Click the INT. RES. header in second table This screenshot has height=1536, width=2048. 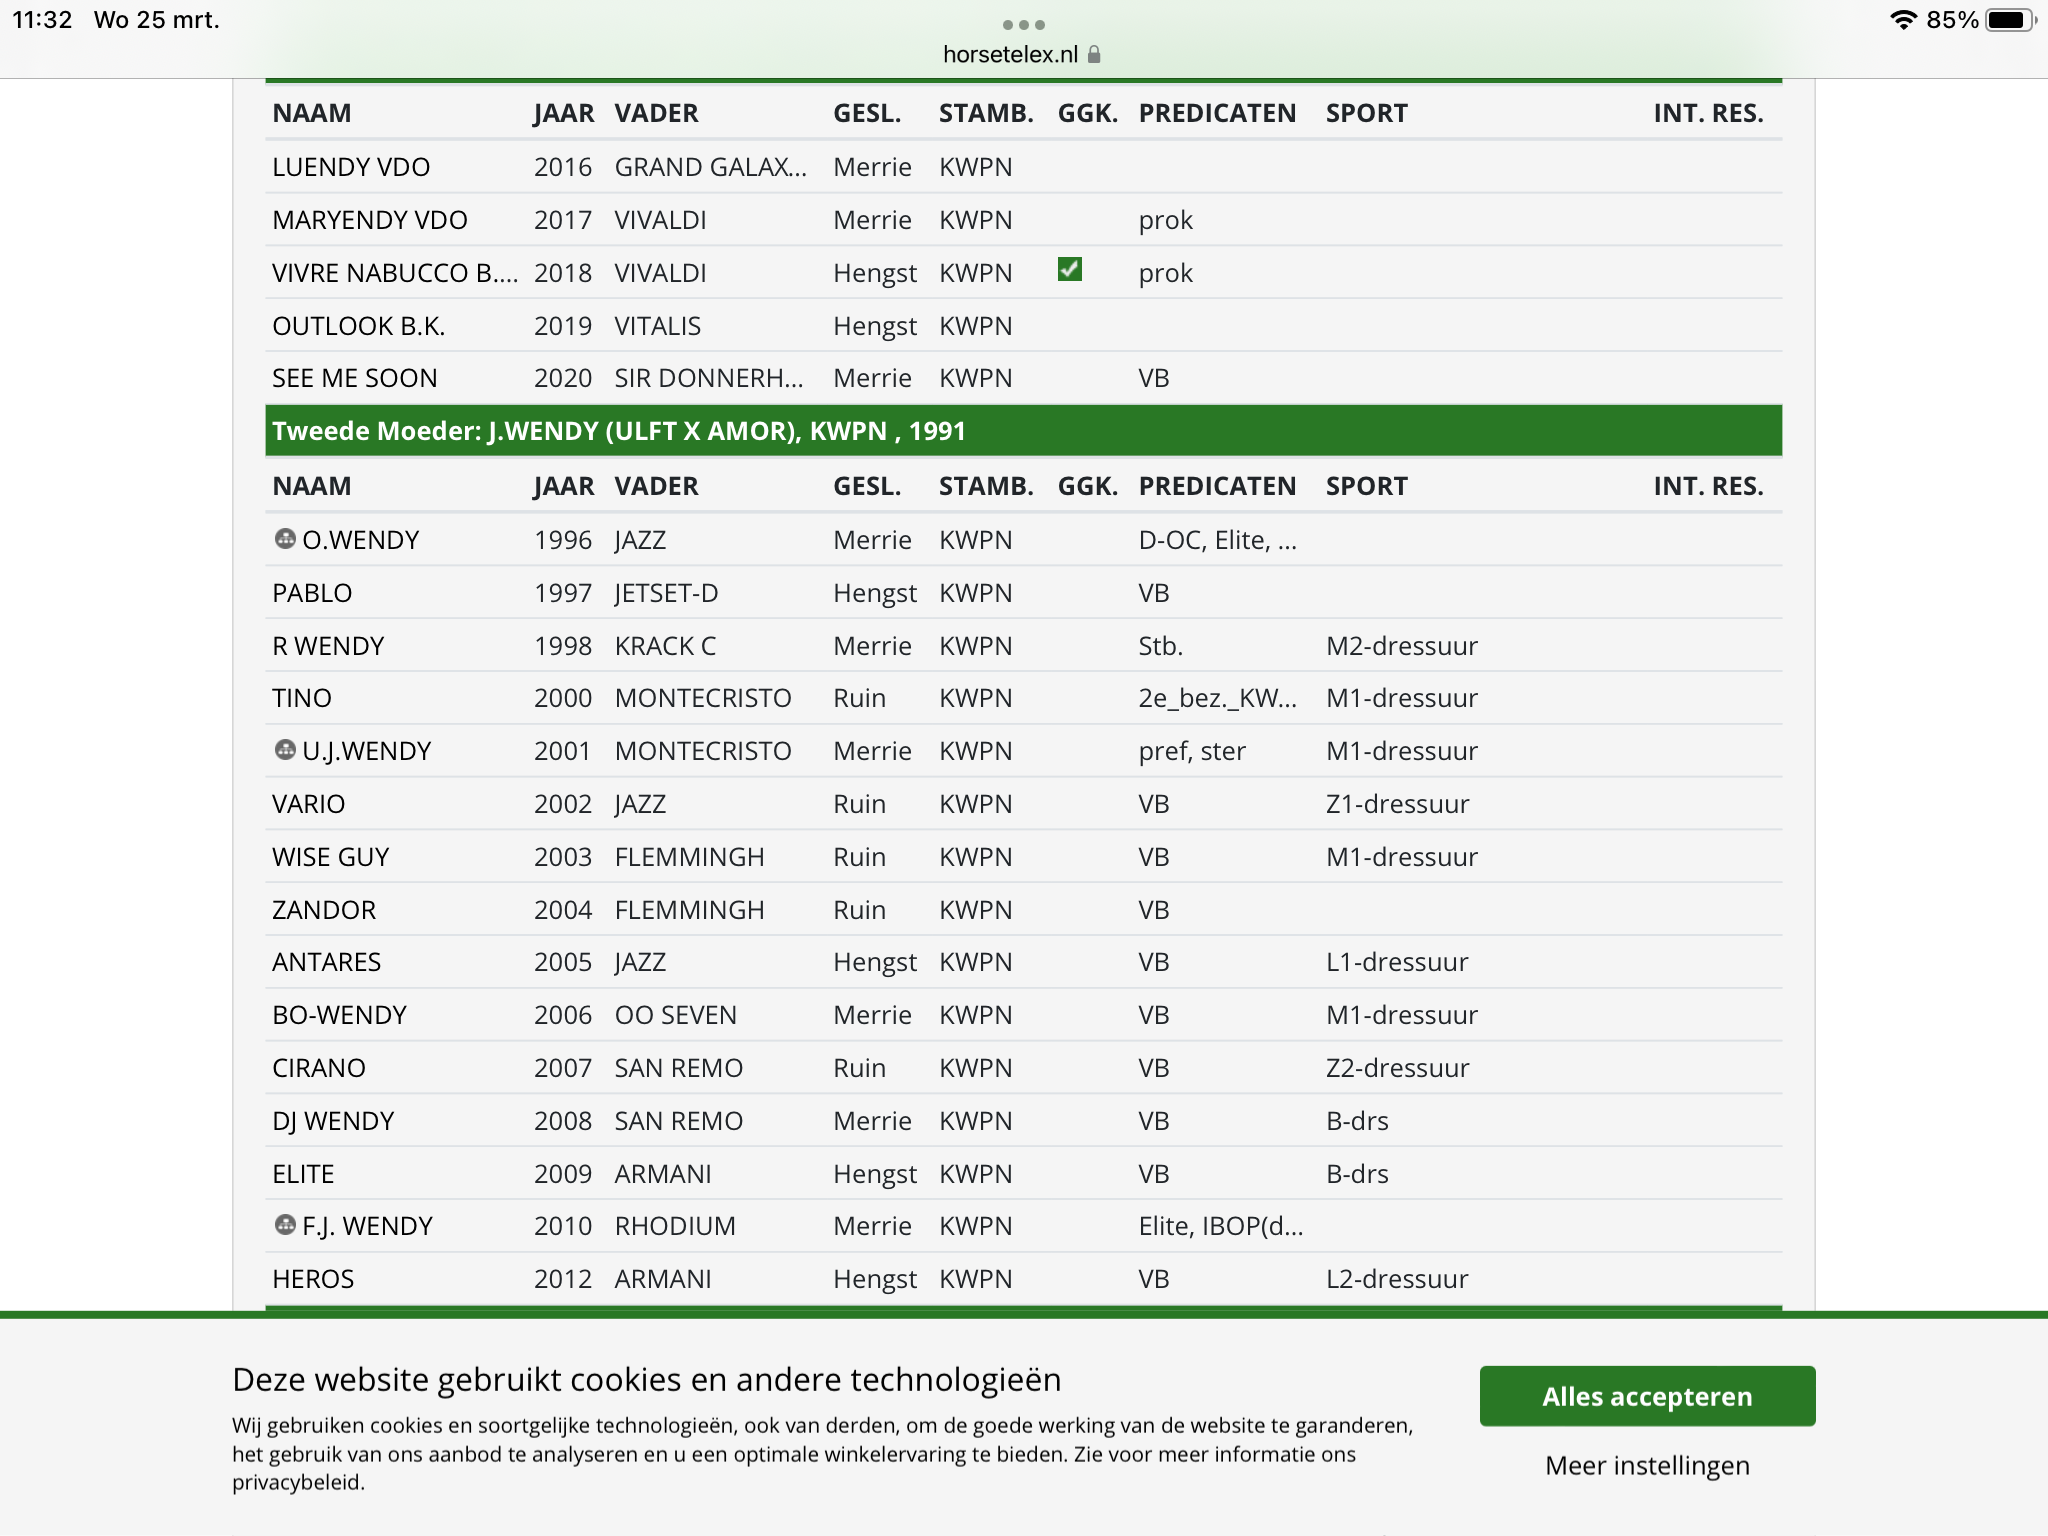(x=1709, y=486)
